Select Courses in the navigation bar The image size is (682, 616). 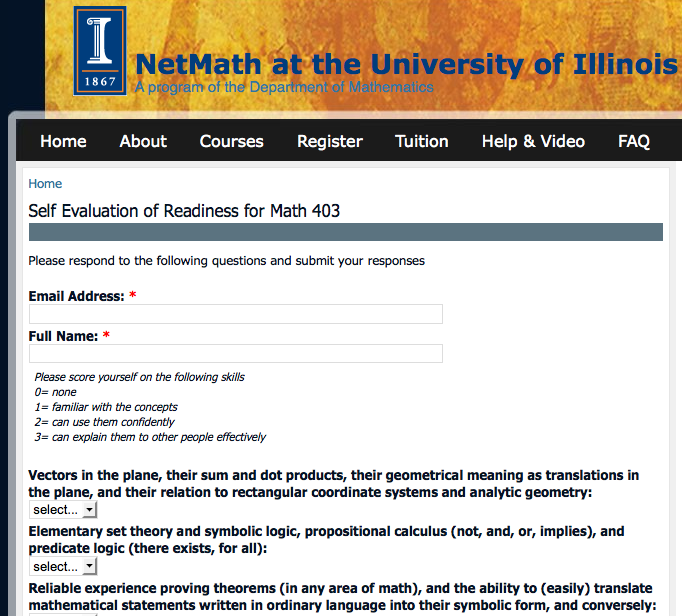tap(231, 141)
